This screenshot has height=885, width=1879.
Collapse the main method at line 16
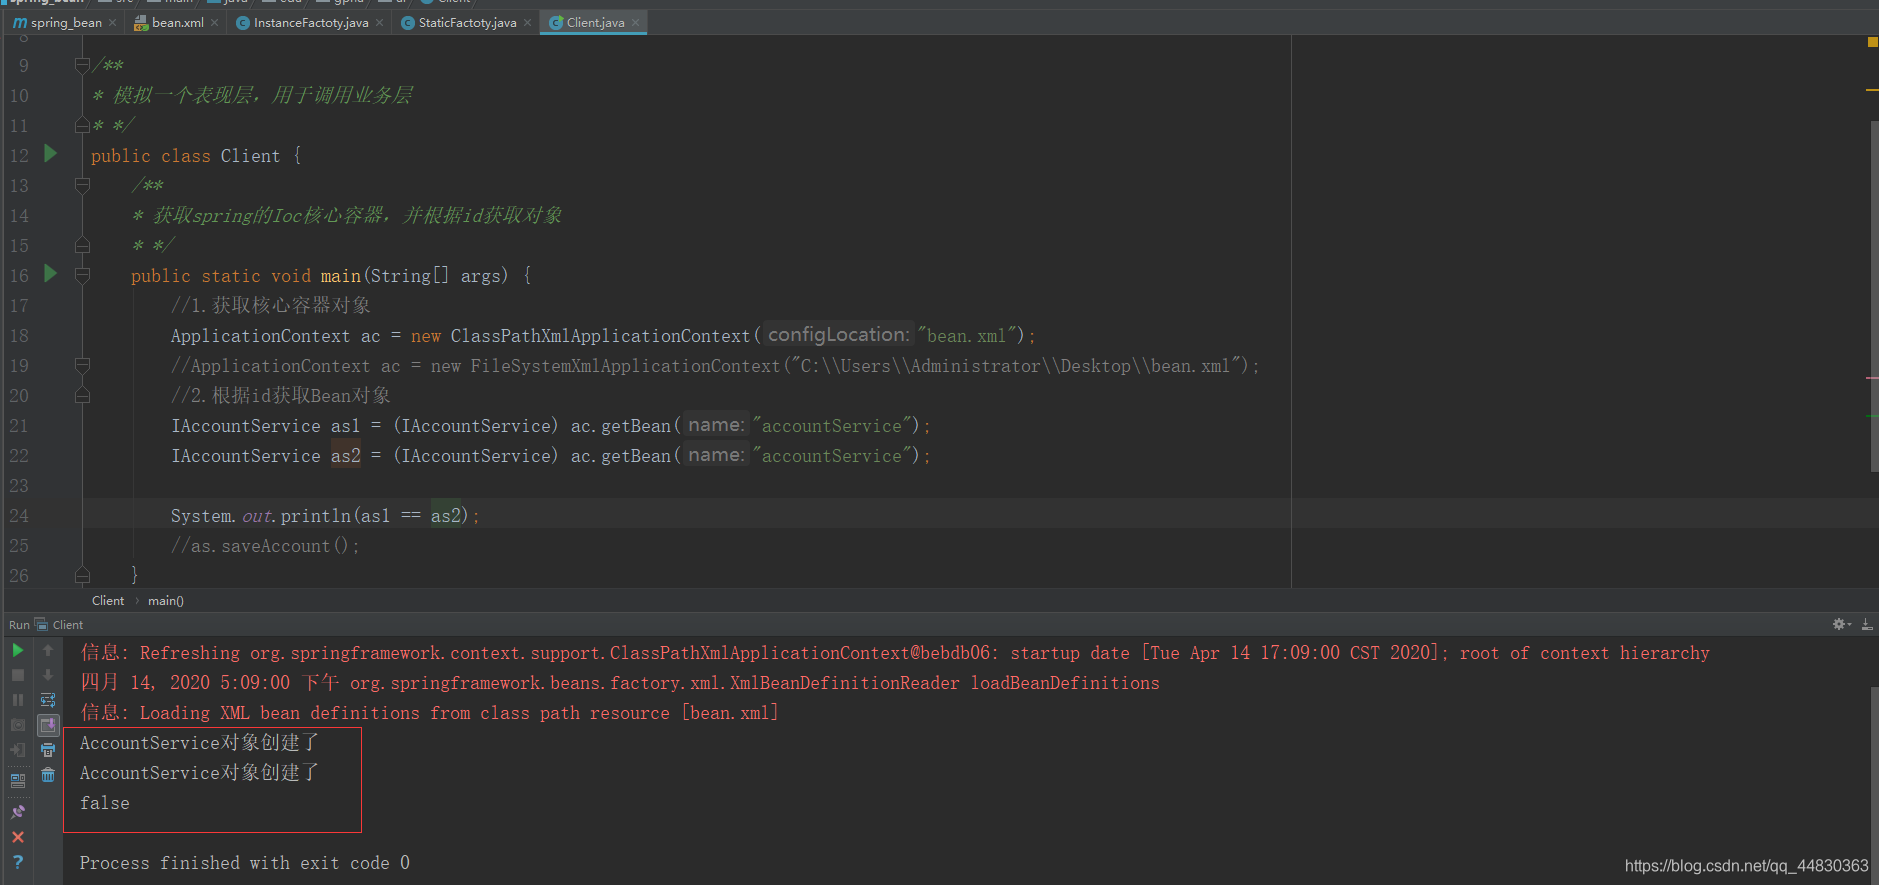pos(82,276)
